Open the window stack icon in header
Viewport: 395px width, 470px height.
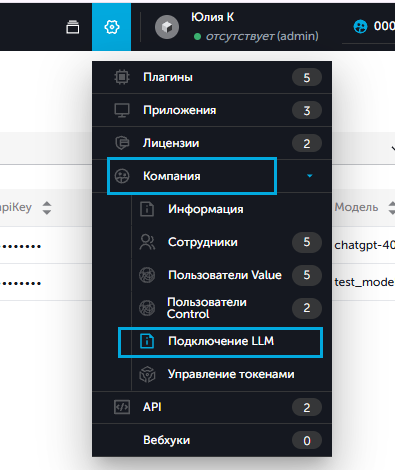click(x=73, y=27)
